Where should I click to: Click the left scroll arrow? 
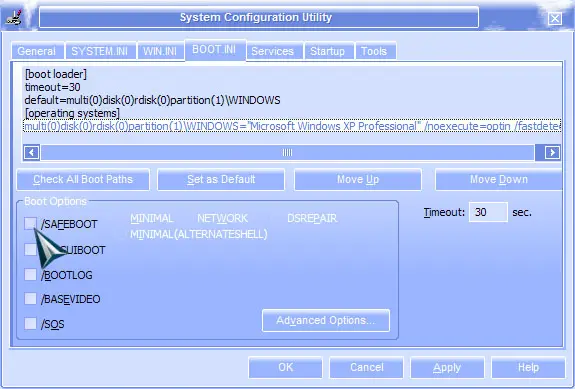[x=32, y=152]
